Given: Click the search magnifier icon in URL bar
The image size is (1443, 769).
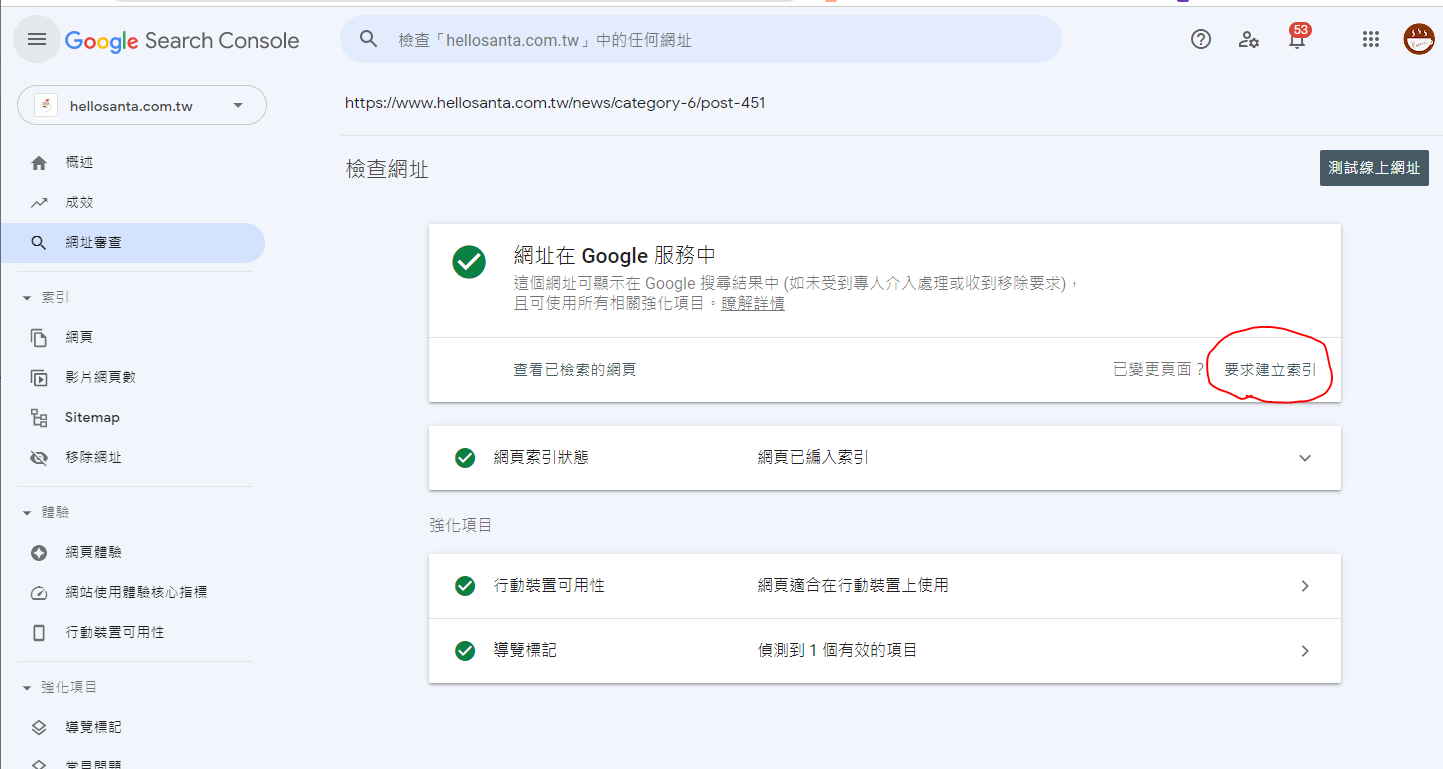Looking at the screenshot, I should pos(369,39).
